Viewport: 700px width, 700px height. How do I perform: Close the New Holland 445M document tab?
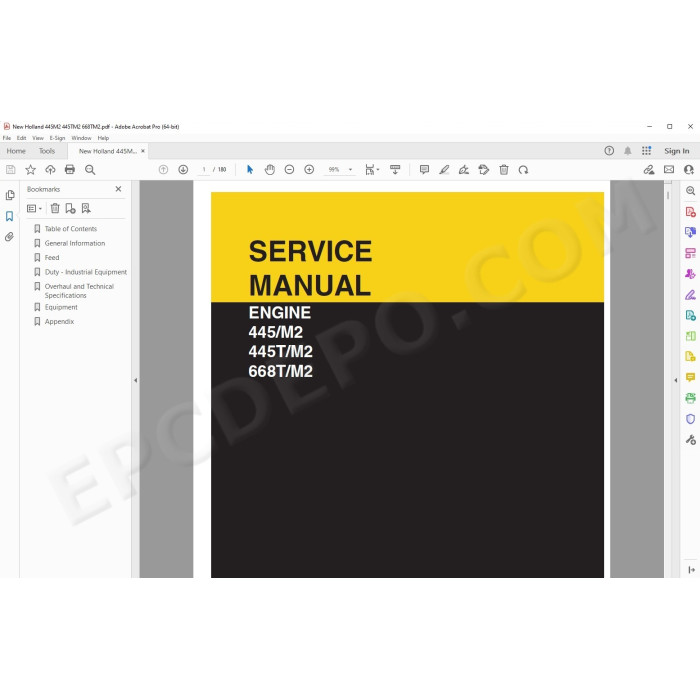coord(143,151)
